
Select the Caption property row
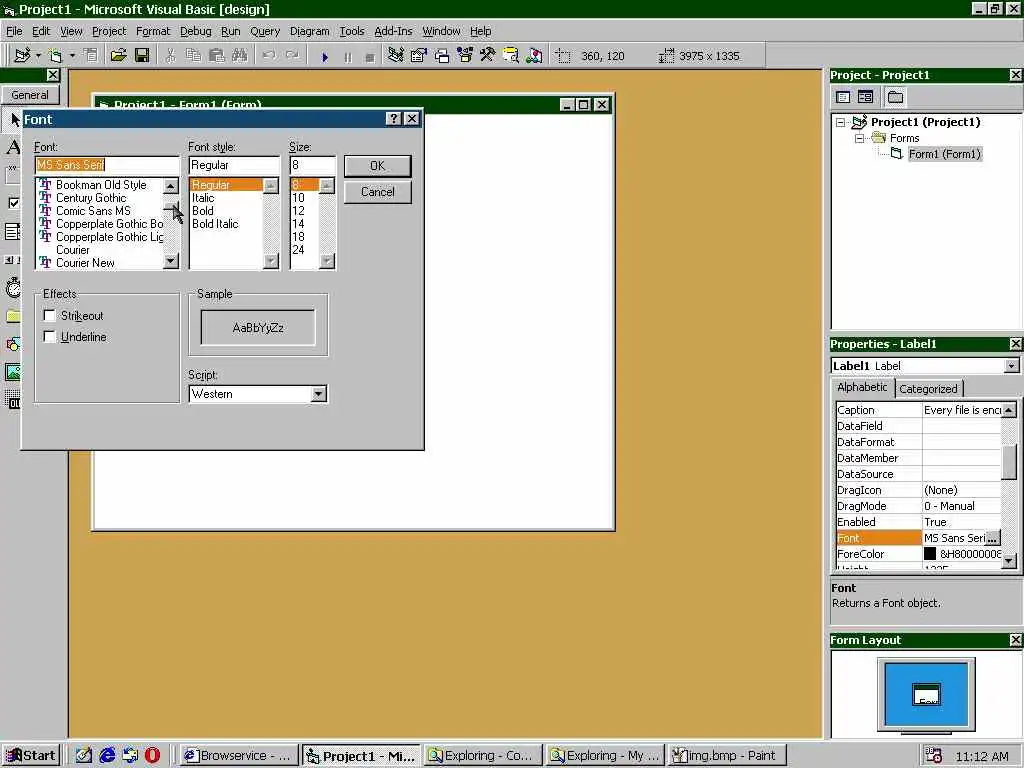pos(918,410)
